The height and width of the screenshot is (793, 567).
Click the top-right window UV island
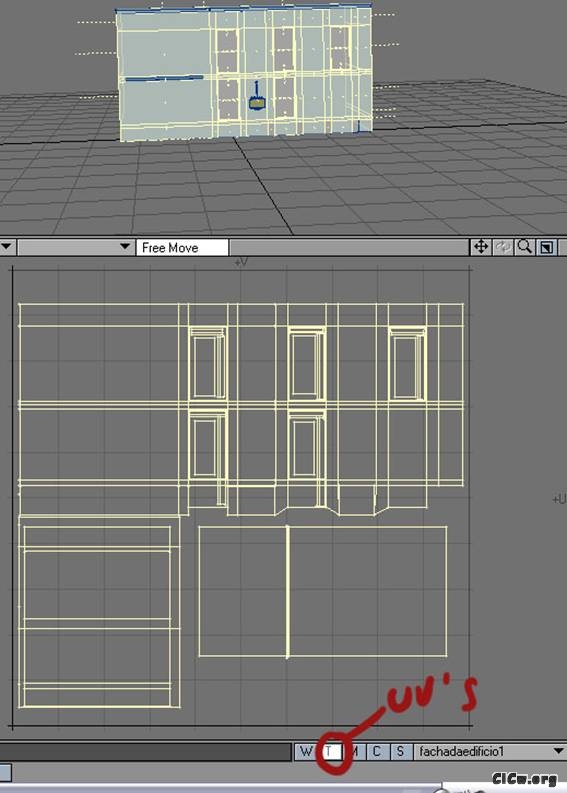click(407, 363)
